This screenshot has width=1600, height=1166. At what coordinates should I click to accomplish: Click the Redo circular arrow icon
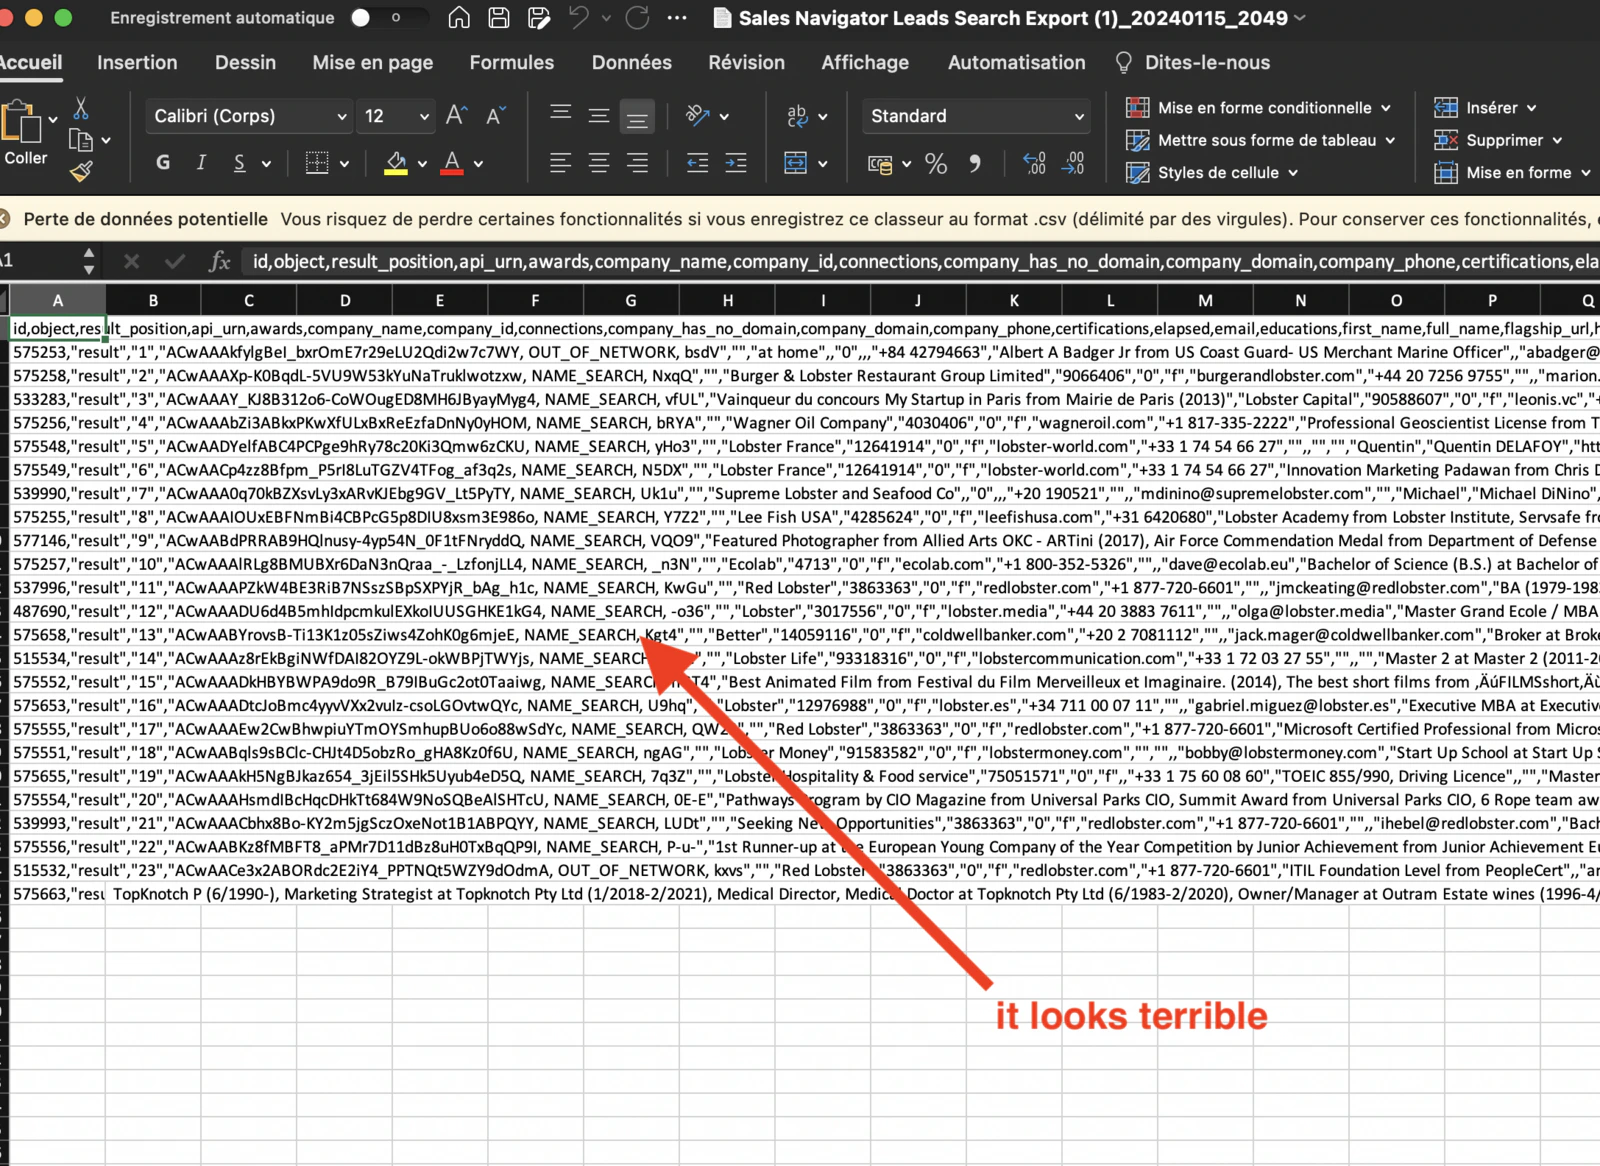coord(637,18)
